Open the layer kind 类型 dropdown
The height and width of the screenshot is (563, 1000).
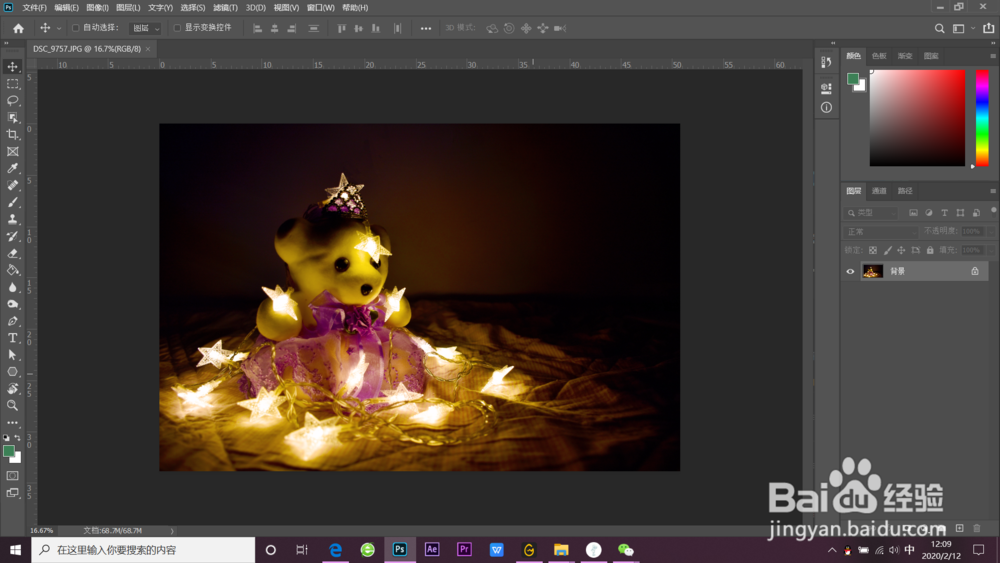coord(871,213)
